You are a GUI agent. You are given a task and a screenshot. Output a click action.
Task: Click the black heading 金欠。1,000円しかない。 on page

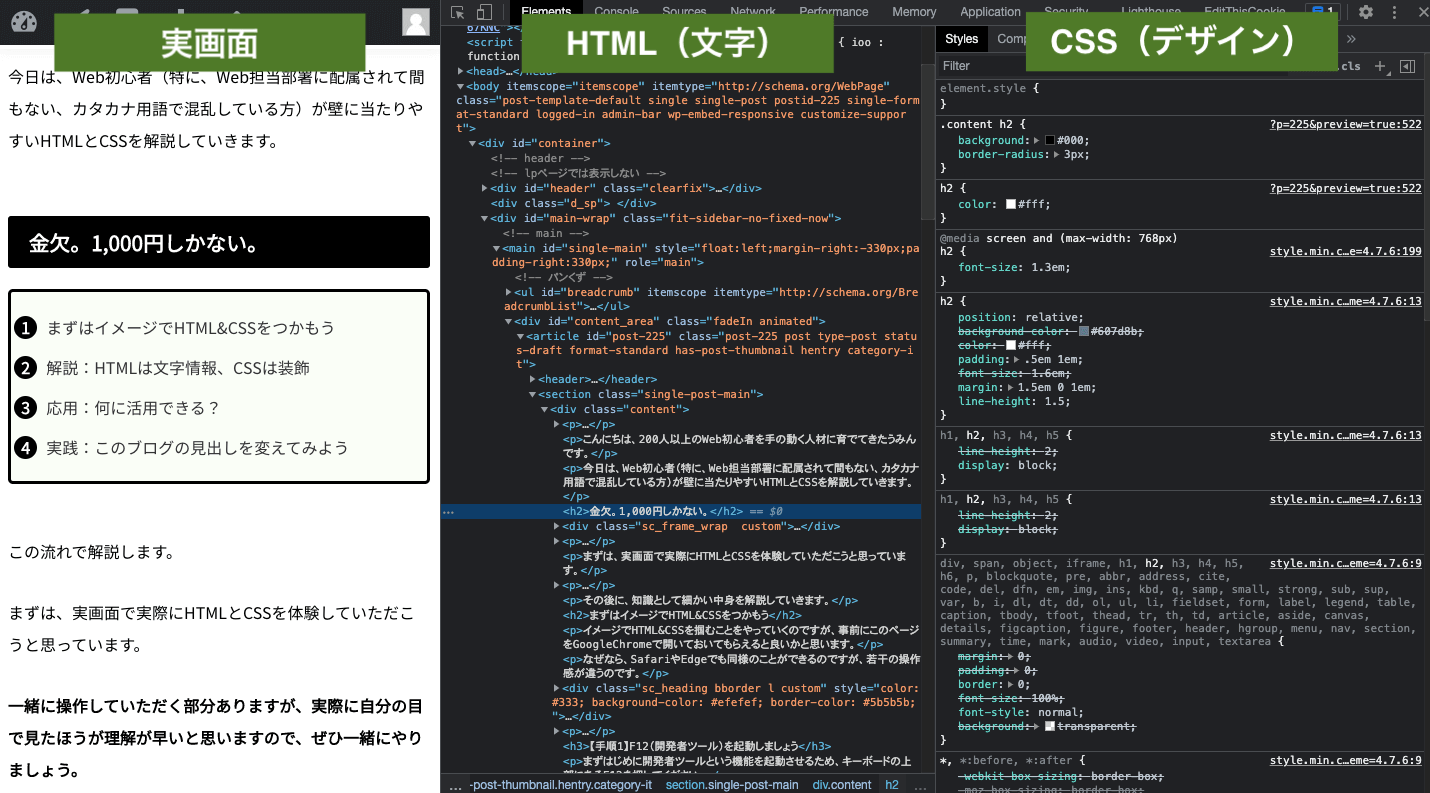tap(219, 242)
